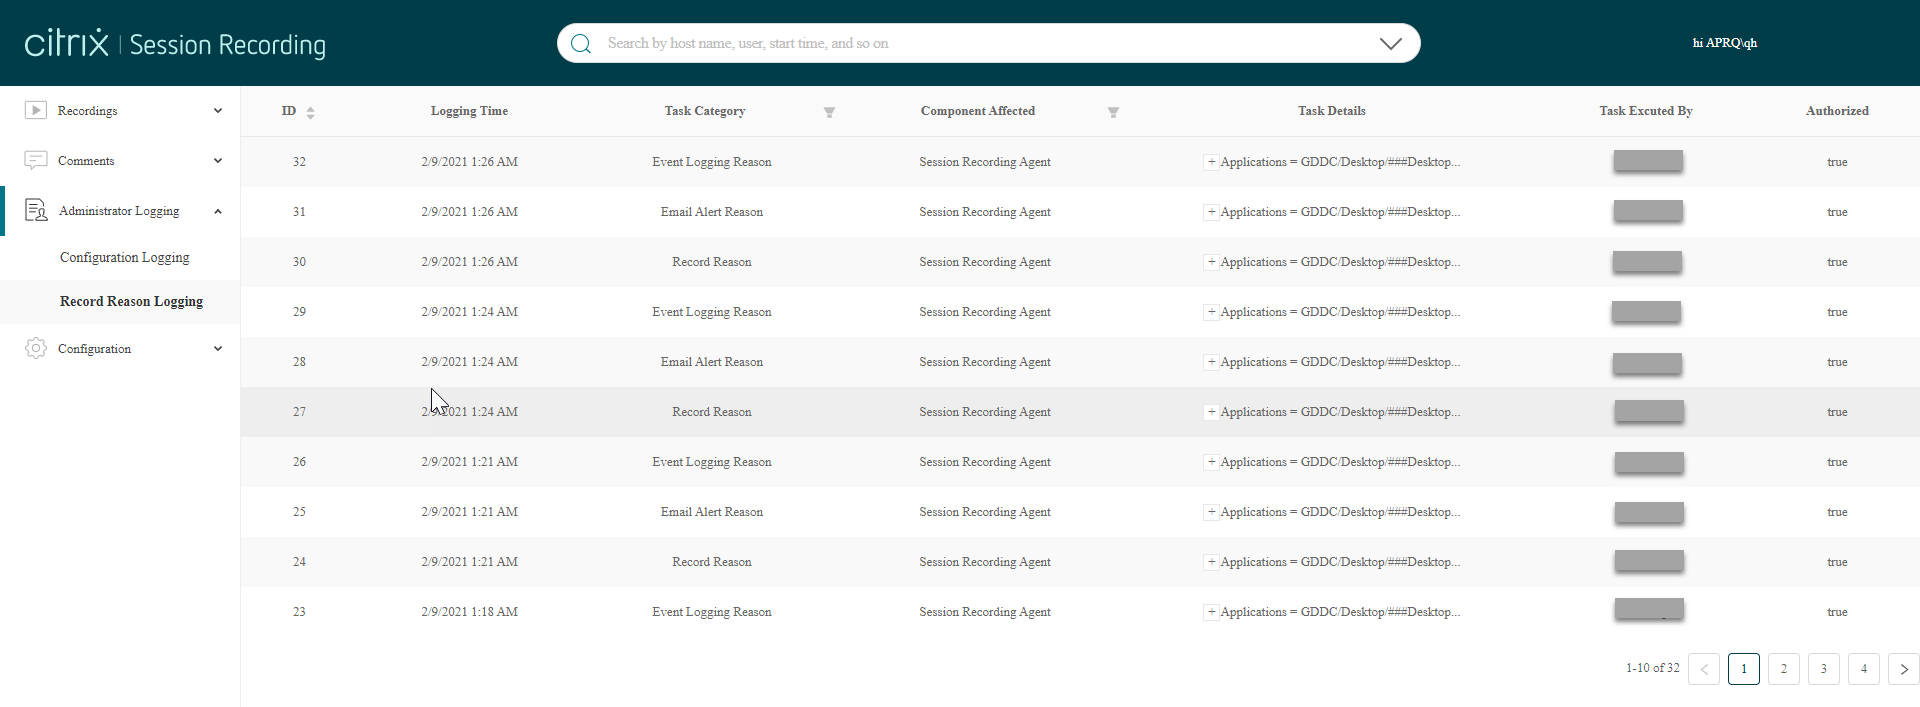Open the search bar dropdown chevron
Viewport: 1920px width, 707px height.
tap(1390, 43)
